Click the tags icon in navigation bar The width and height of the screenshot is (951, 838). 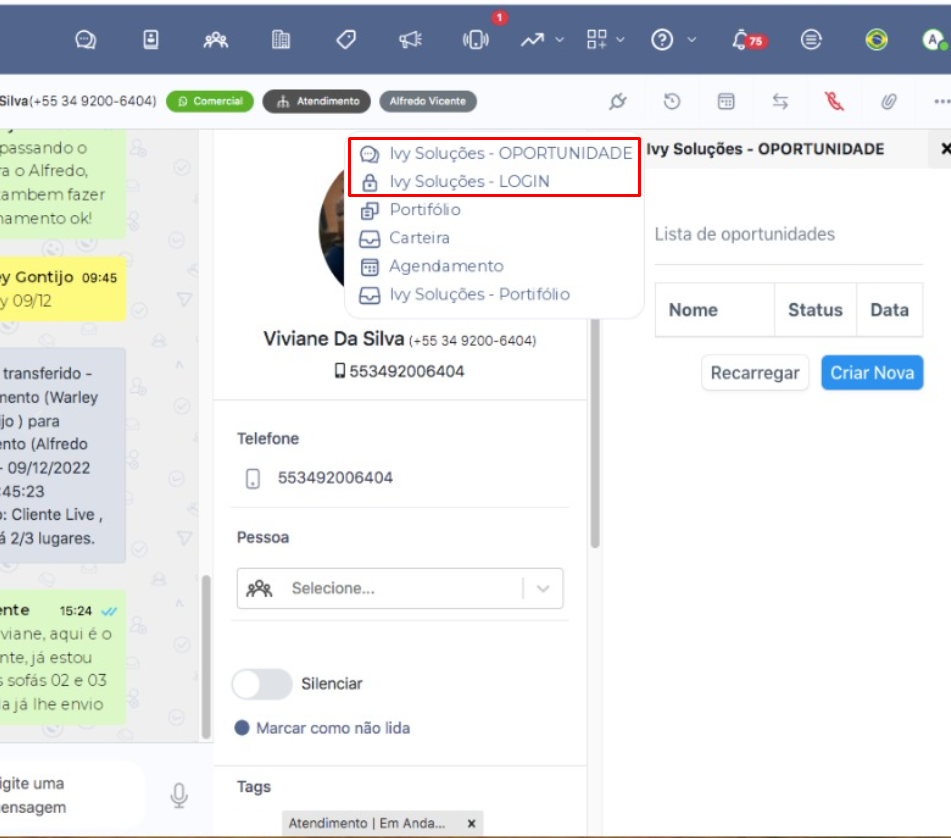pos(346,40)
